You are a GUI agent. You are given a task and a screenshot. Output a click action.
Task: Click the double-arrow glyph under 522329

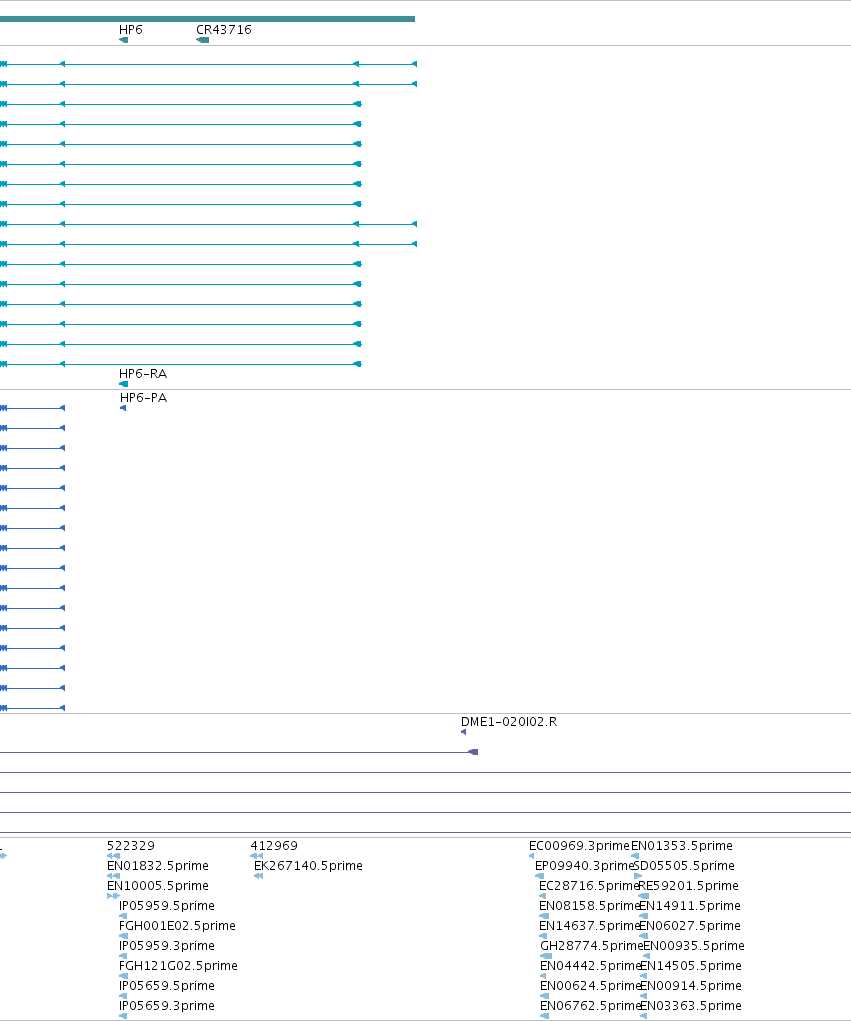[113, 856]
